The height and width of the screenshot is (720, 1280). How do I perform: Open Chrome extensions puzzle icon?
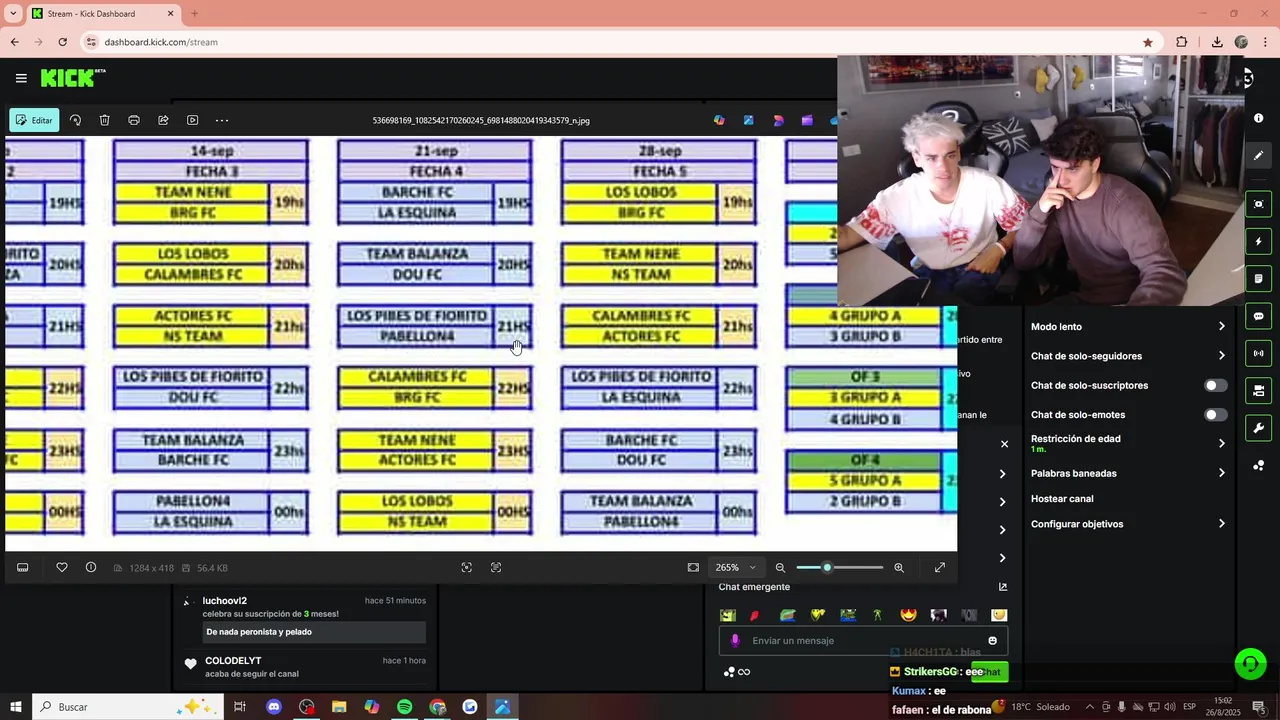click(1182, 42)
